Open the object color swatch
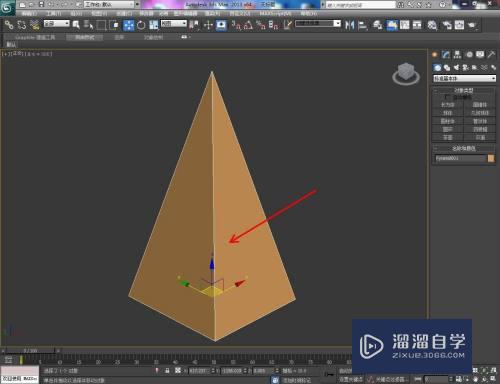 tap(491, 158)
